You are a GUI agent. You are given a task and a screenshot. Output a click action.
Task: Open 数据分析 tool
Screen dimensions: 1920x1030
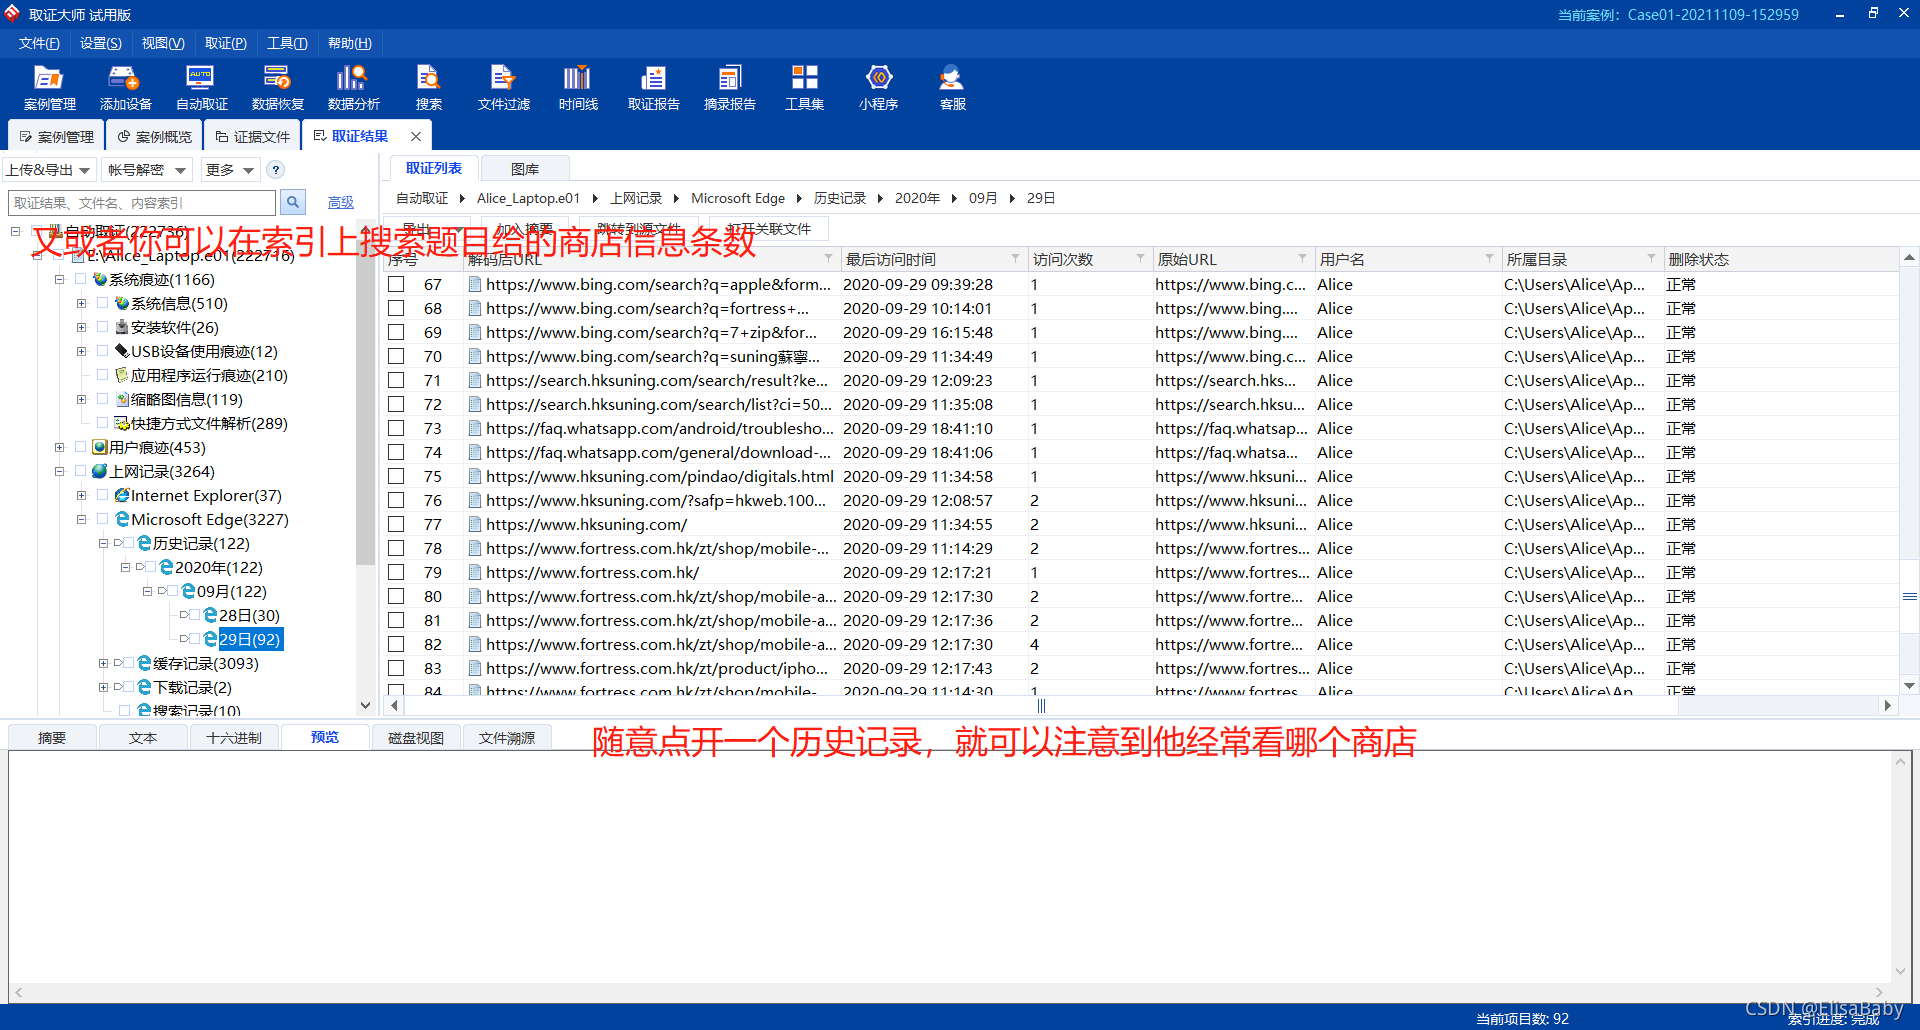tap(353, 88)
